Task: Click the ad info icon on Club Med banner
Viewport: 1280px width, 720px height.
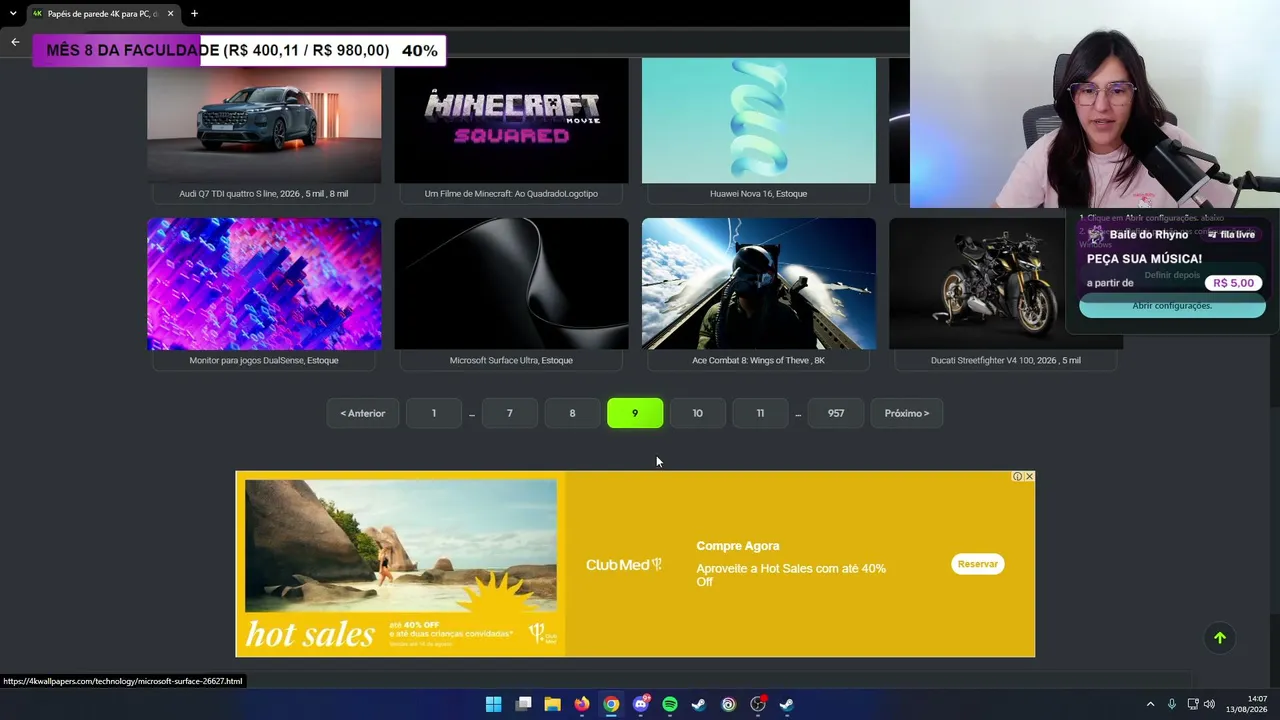Action: coord(1017,476)
